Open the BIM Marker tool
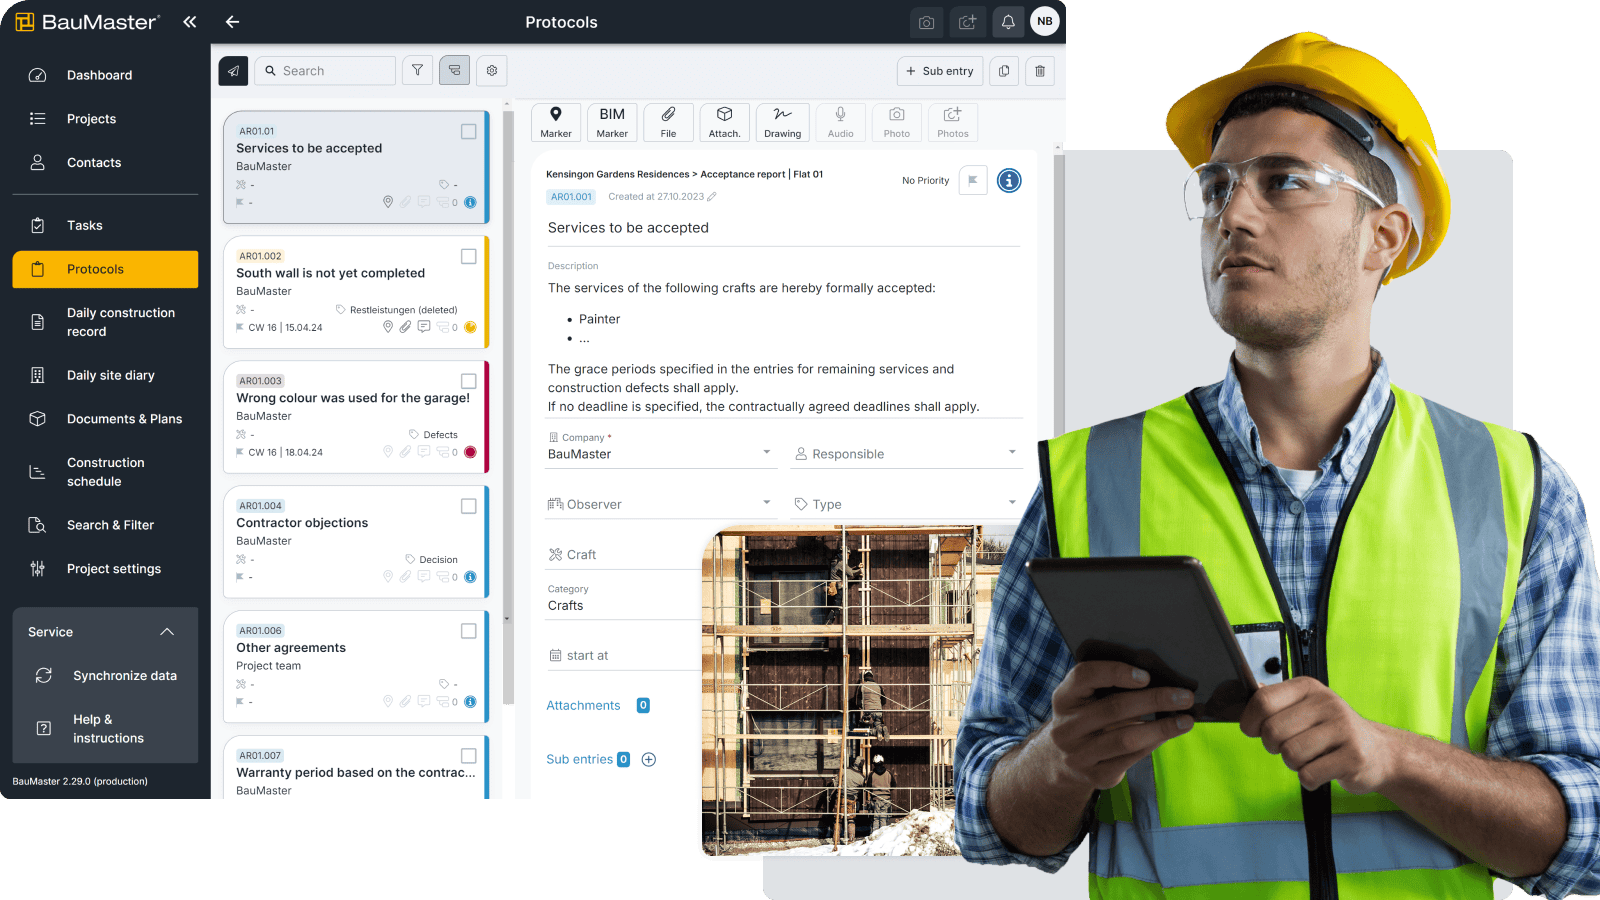Image resolution: width=1600 pixels, height=900 pixels. point(612,121)
